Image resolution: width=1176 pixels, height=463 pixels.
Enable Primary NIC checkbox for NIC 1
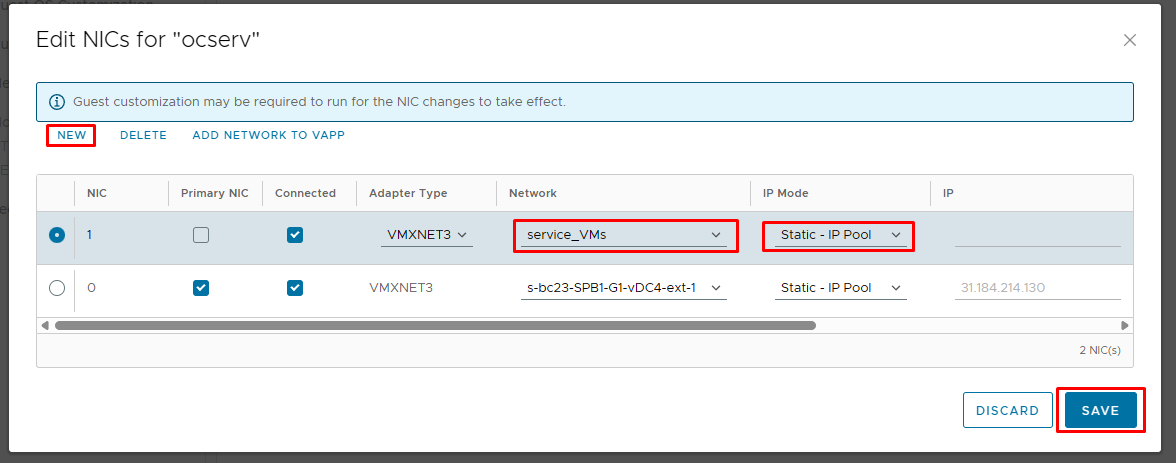coord(201,236)
